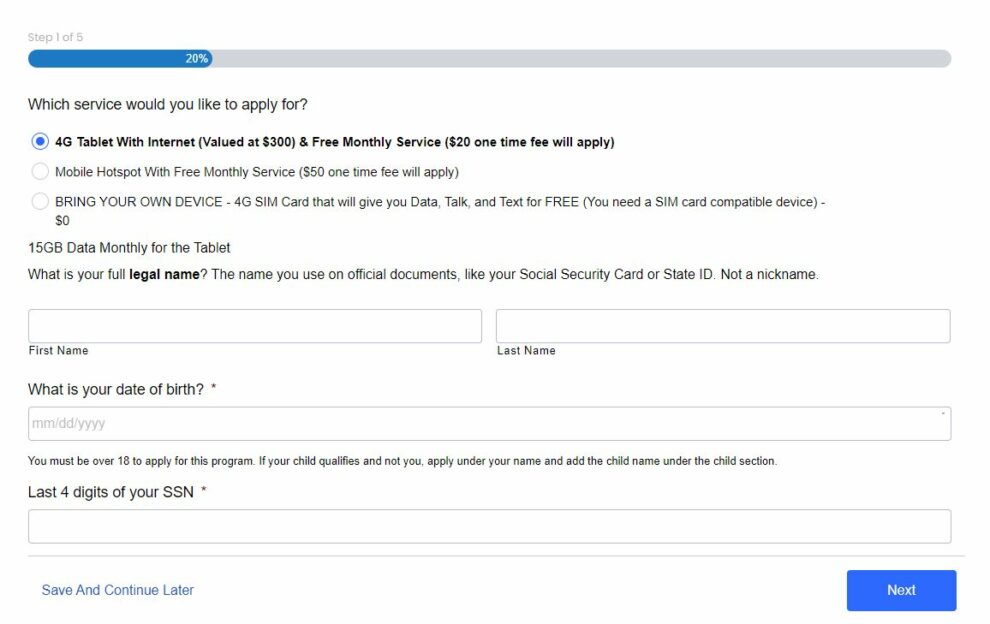The width and height of the screenshot is (990, 624).
Task: Click the Last Name caption label
Action: 526,351
